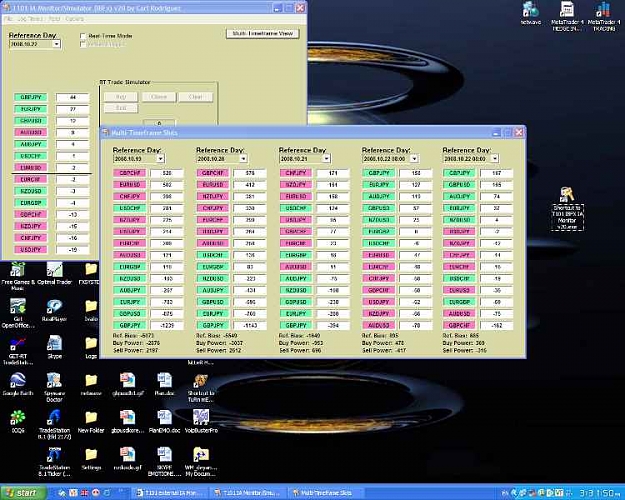The width and height of the screenshot is (625, 500).
Task: Click the 'Sell Power: 2197' text in first slot
Action: coord(135,350)
